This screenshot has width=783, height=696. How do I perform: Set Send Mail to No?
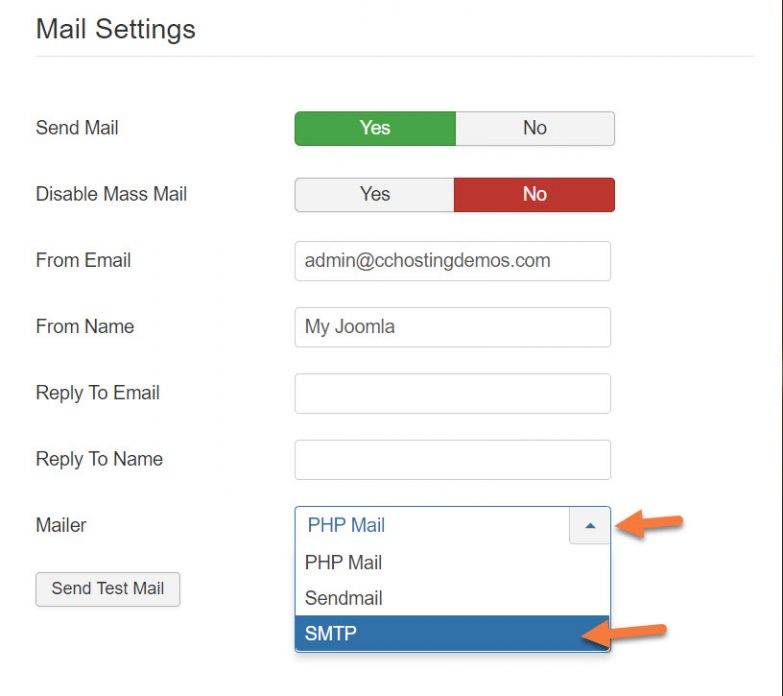click(534, 128)
